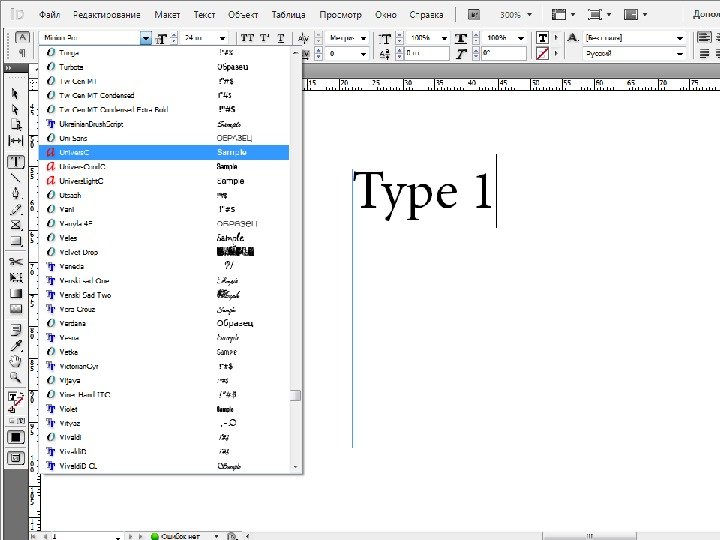
Task: Select the black arrow Selection tool
Action: coord(16,93)
